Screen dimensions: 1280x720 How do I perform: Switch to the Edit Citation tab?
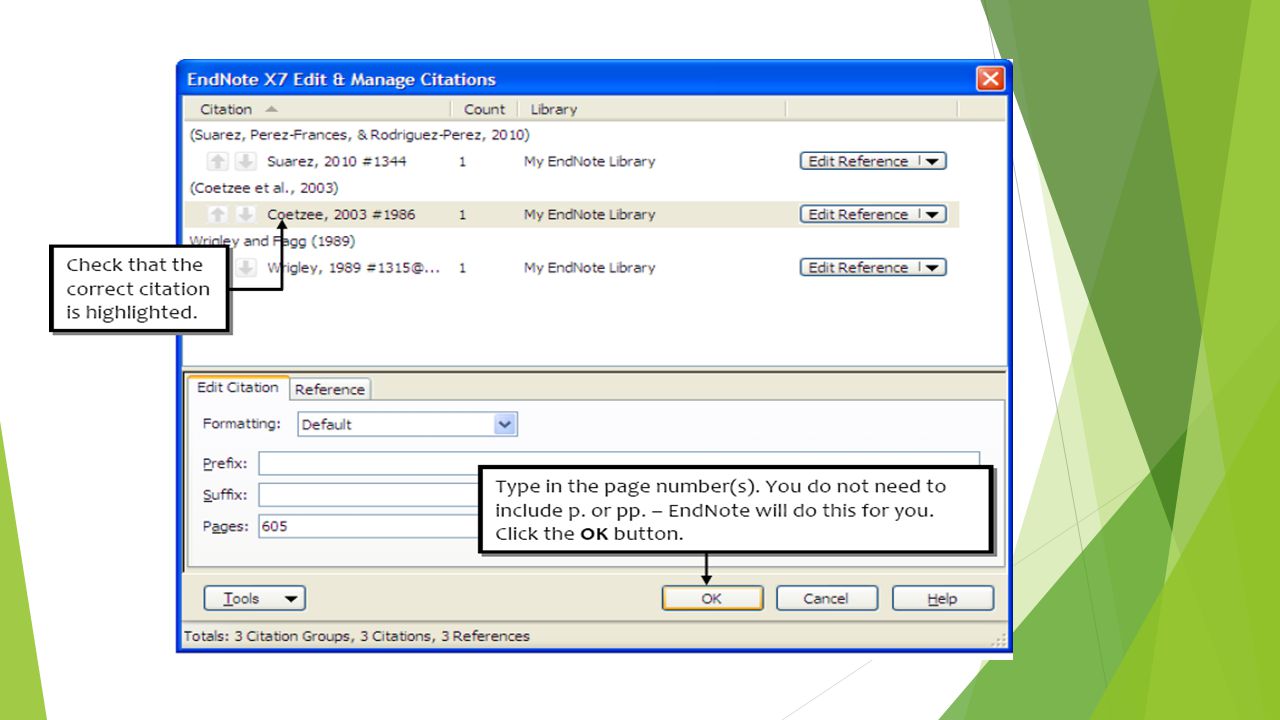pyautogui.click(x=238, y=387)
